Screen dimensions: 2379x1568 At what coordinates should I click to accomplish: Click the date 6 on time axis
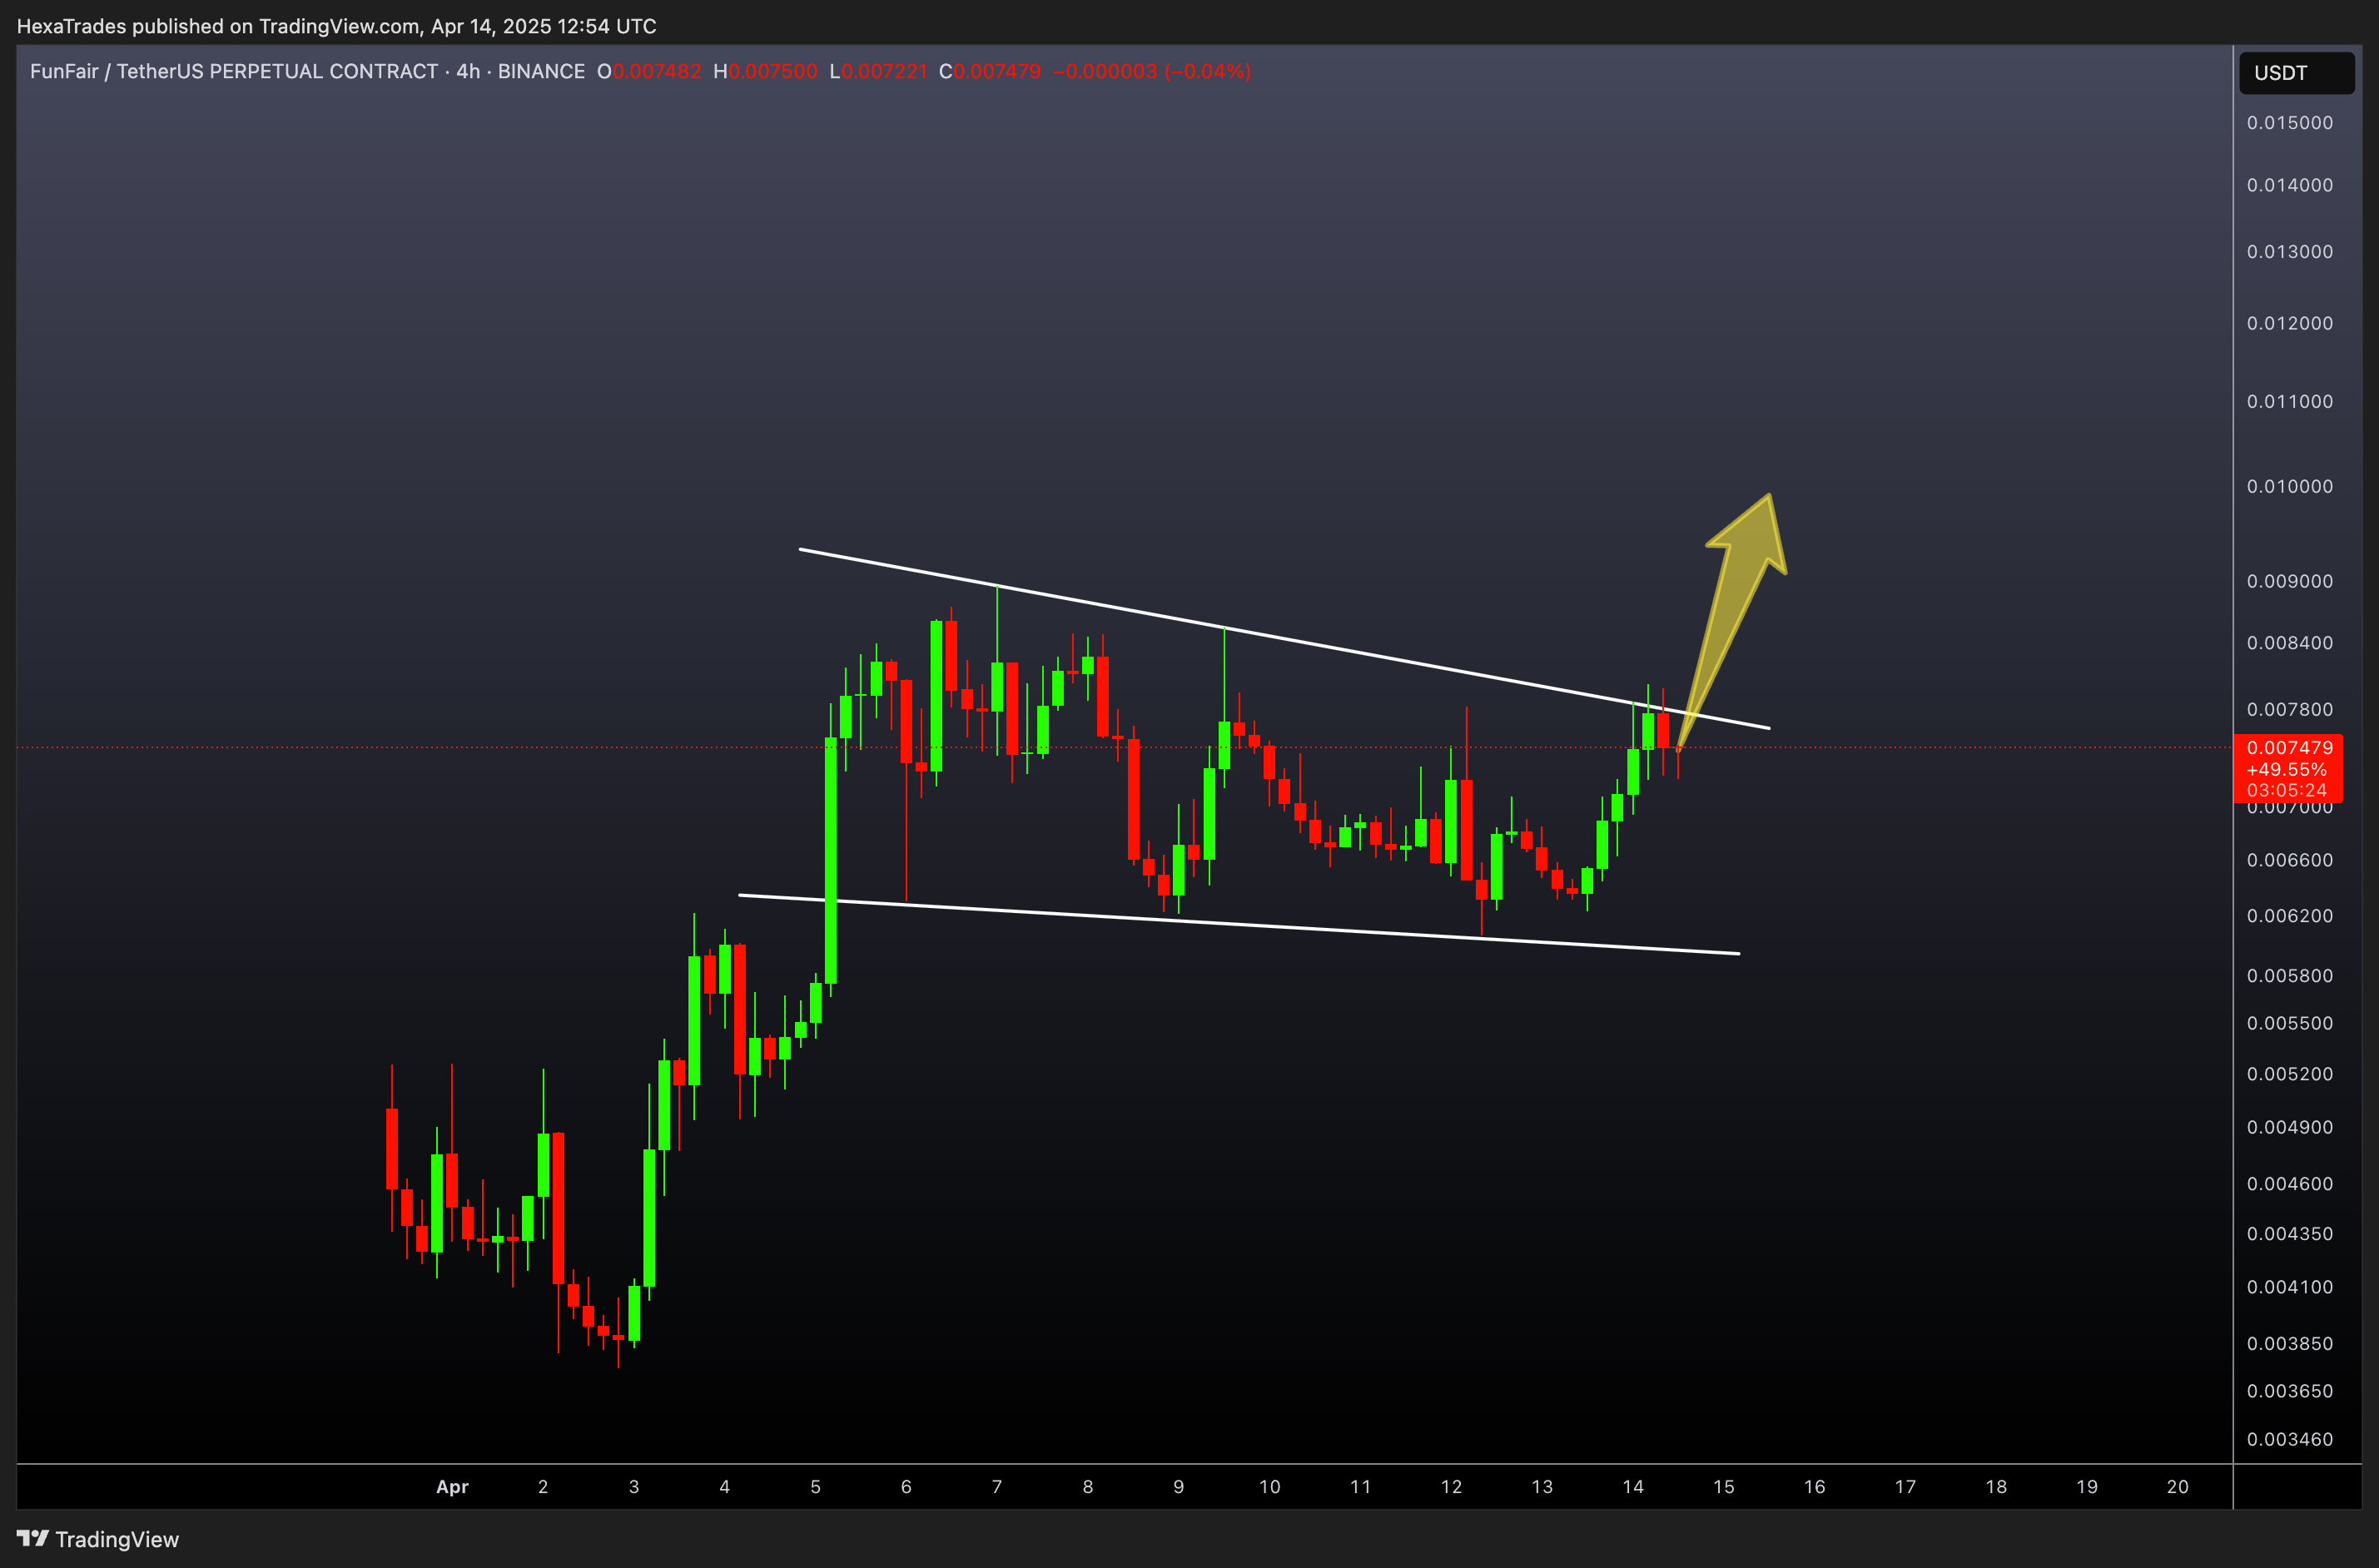(x=906, y=1487)
